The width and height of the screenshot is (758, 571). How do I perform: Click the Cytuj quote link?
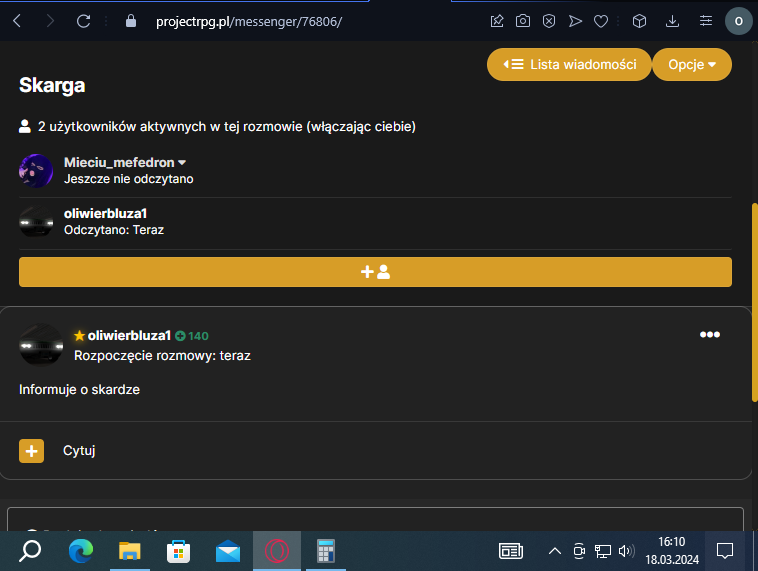pyautogui.click(x=79, y=451)
